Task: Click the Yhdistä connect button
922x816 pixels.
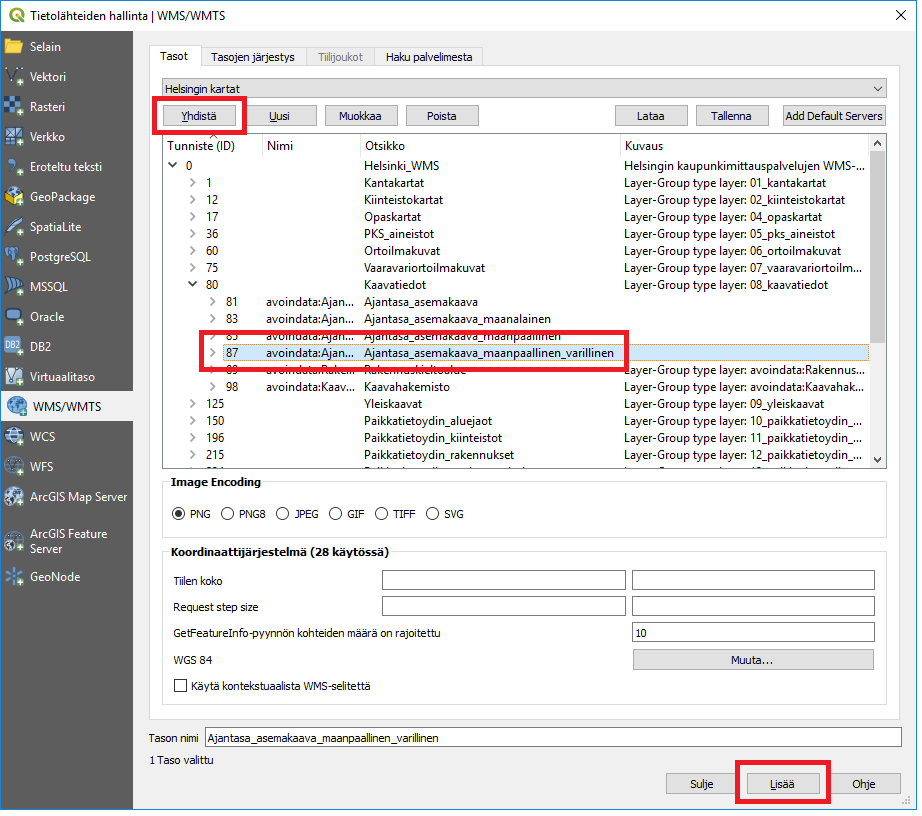Action: [x=200, y=116]
